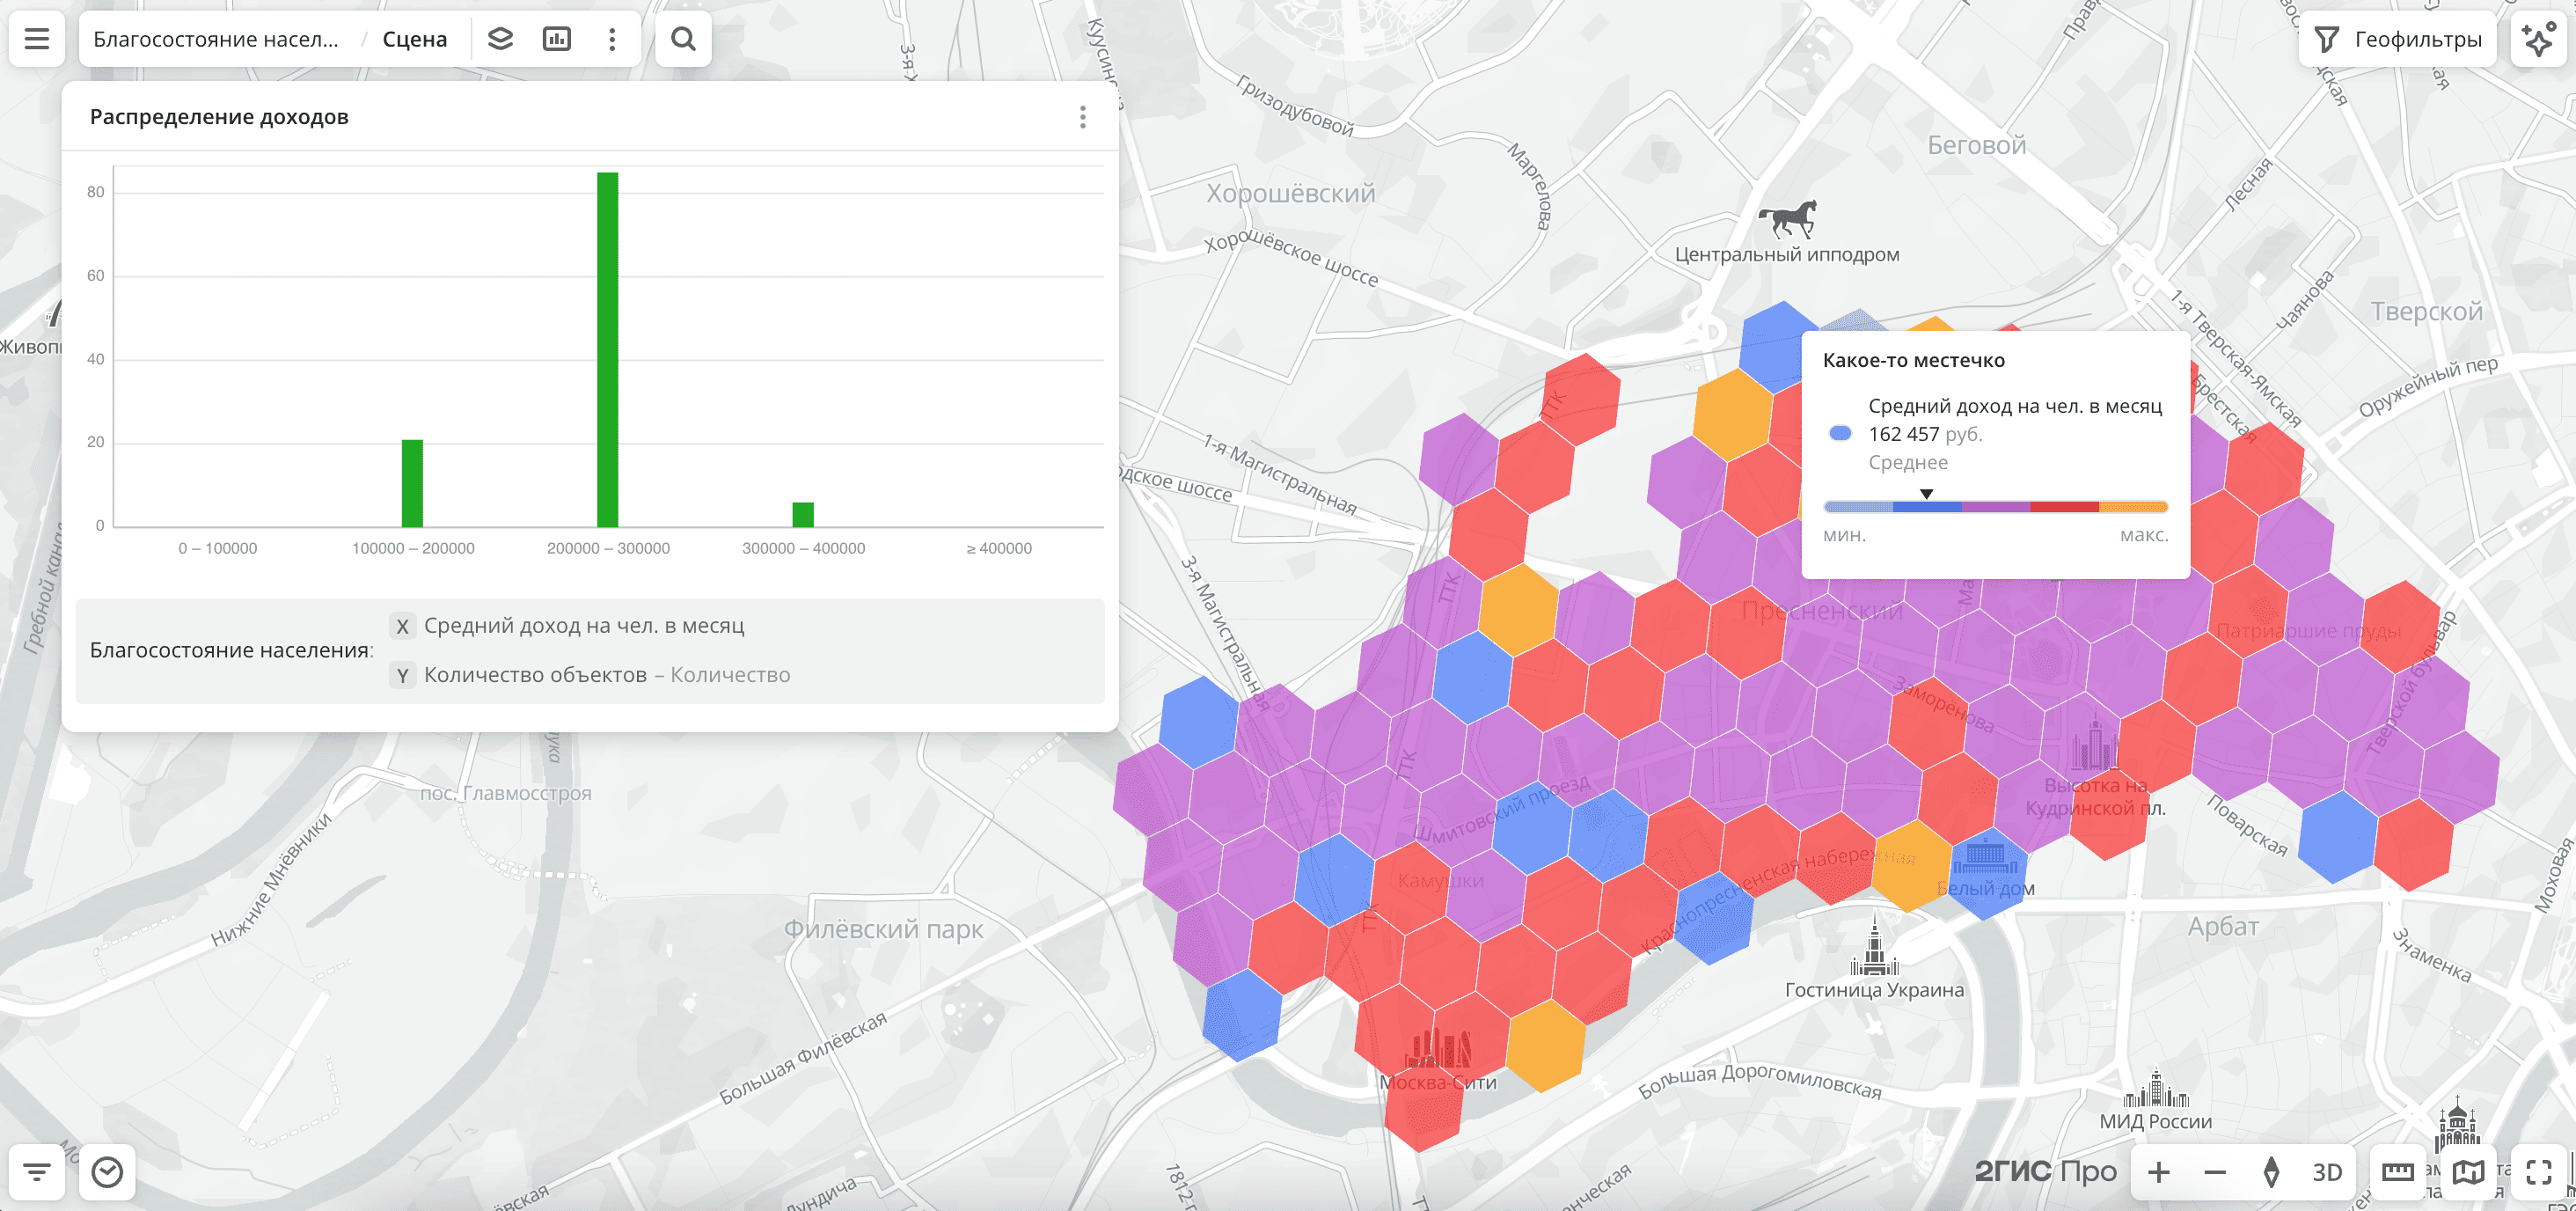Click the search magnifier button
2576x1211 pixels.
(683, 39)
